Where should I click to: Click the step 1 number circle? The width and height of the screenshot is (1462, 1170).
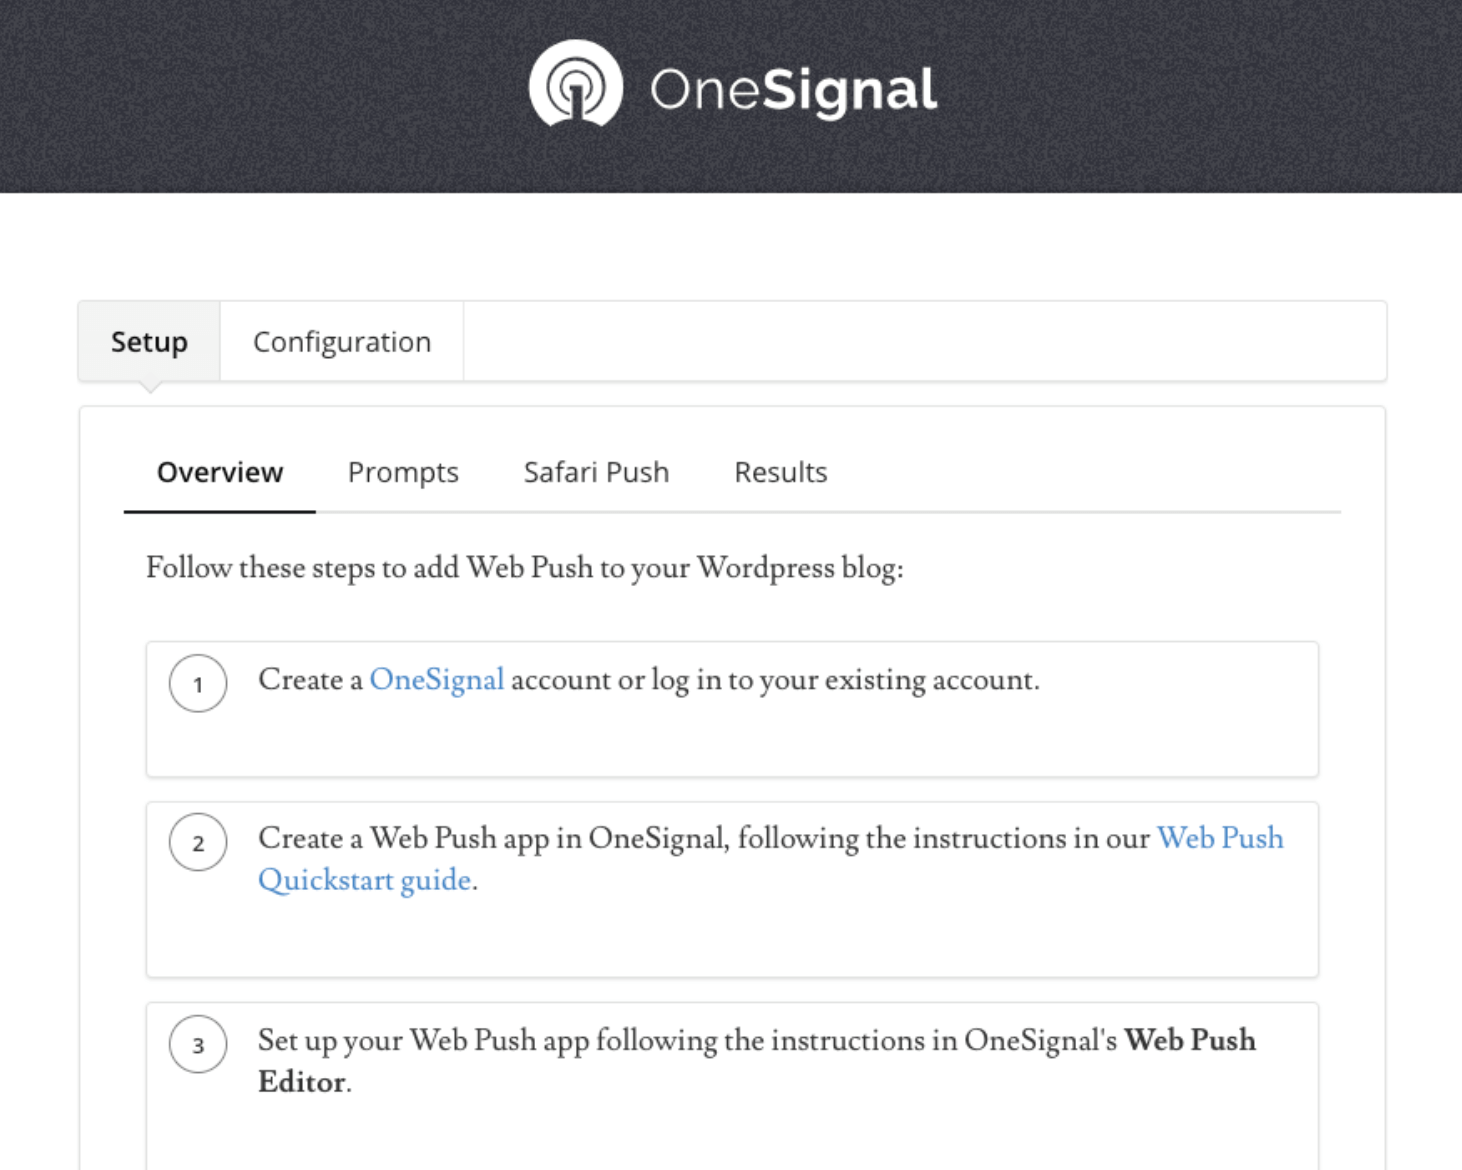tap(198, 684)
